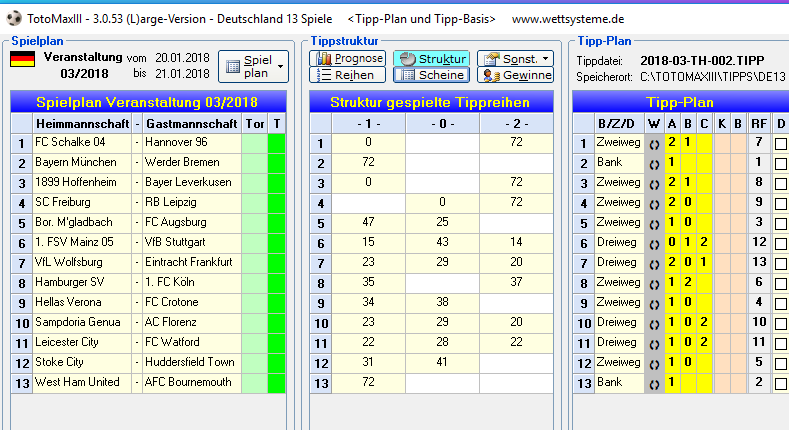789x430 pixels.
Task: Click the Heimmannschaft column header
Action: click(82, 124)
